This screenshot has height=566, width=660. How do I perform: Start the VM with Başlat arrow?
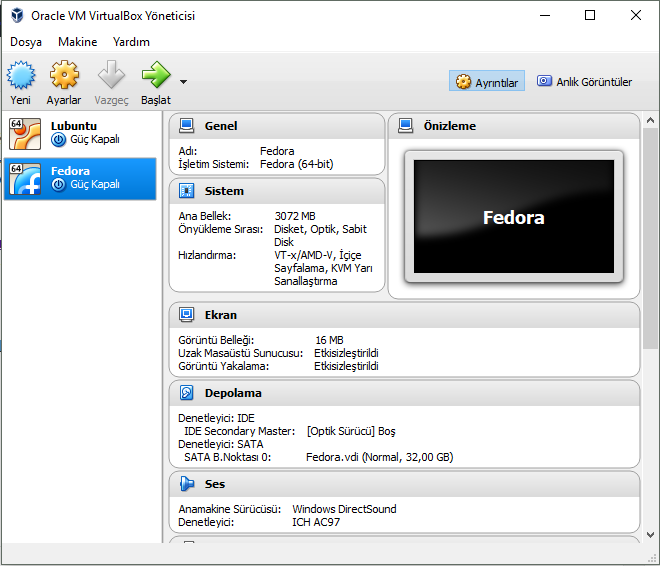coord(156,76)
